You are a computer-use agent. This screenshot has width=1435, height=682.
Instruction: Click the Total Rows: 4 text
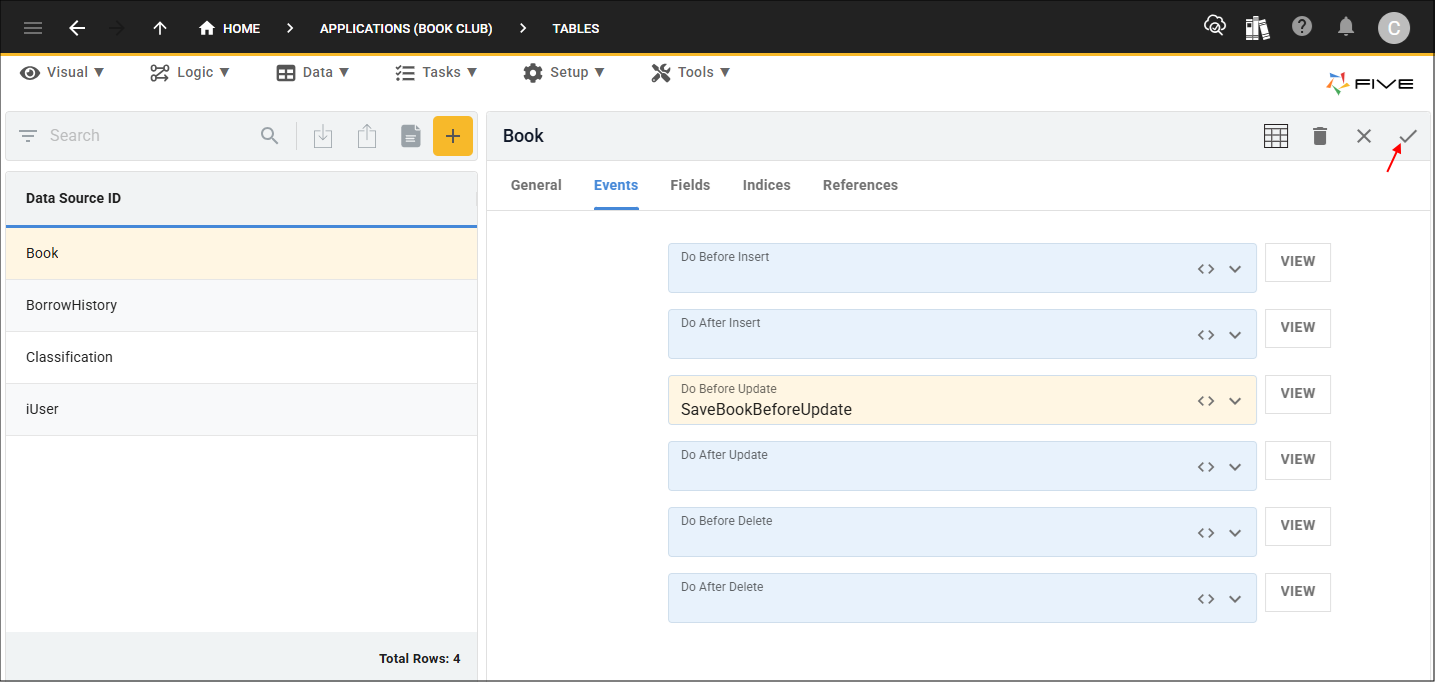point(420,658)
